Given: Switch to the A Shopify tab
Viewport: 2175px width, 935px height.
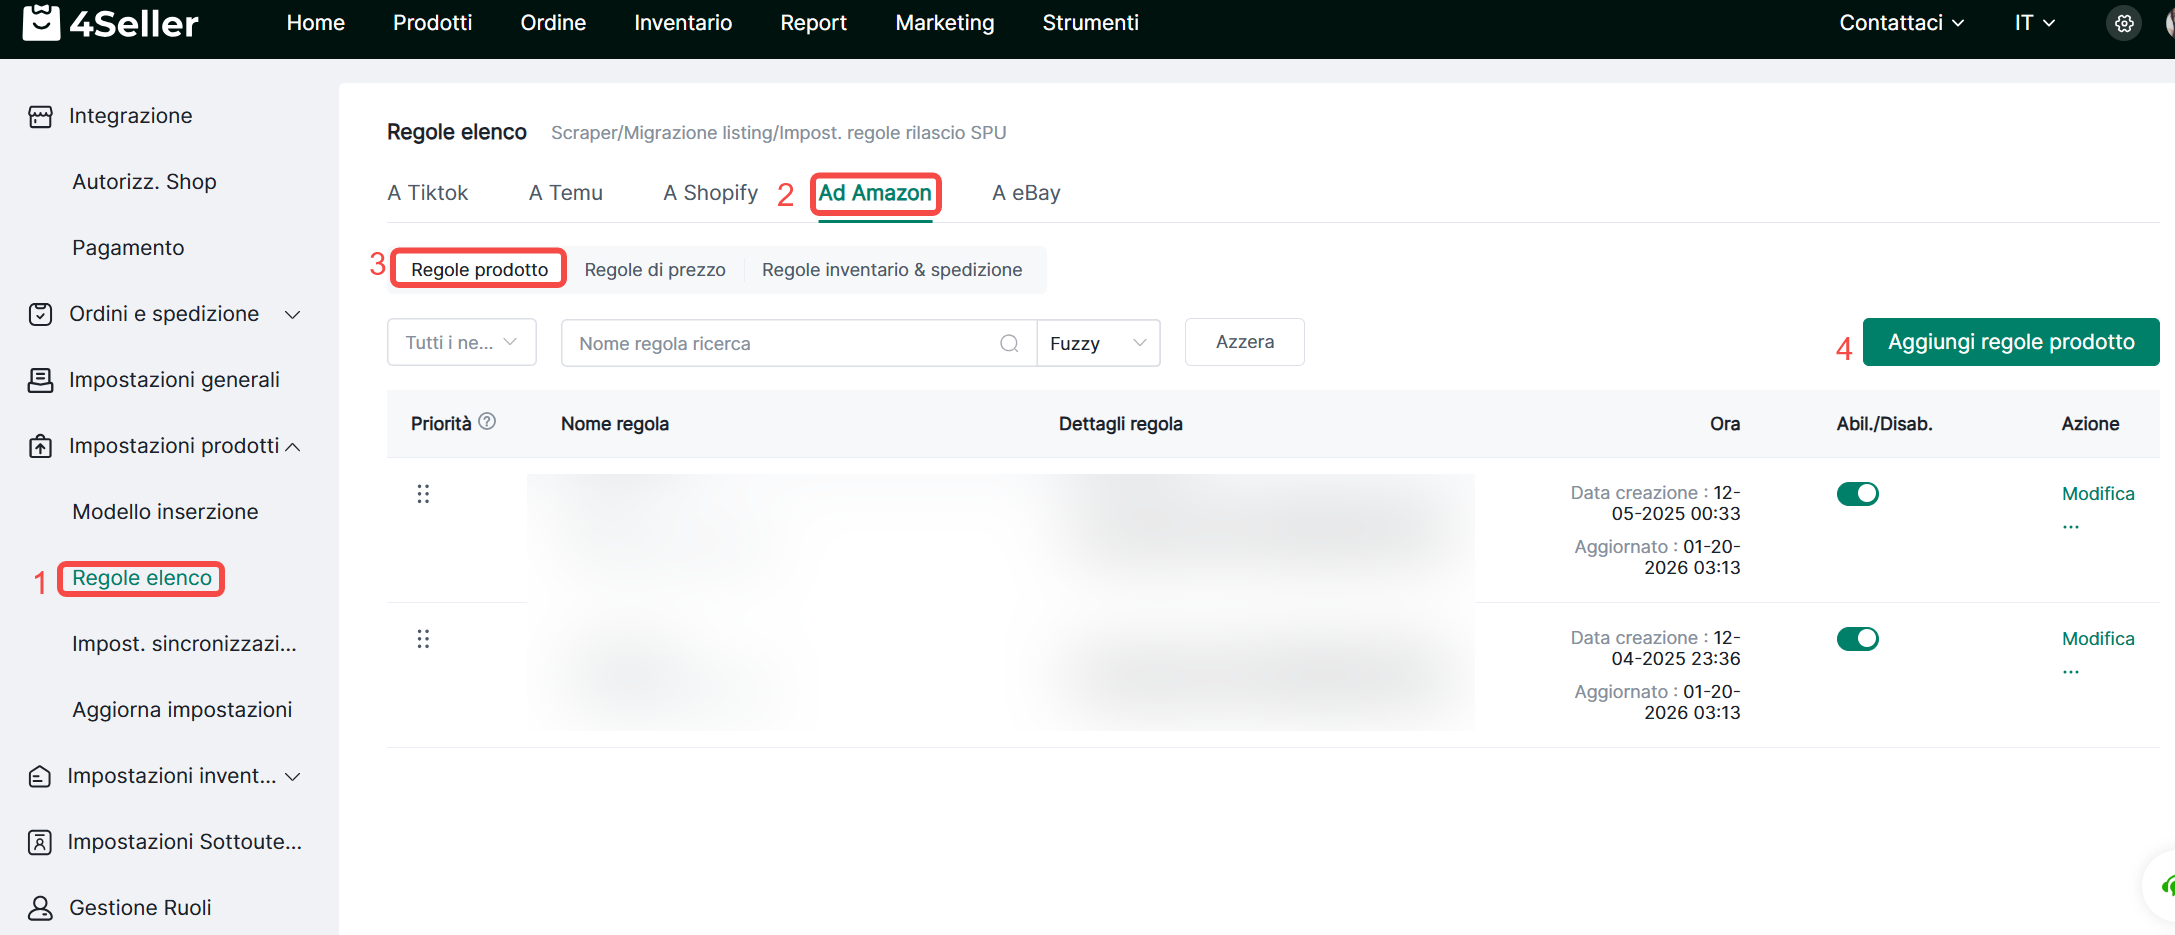Looking at the screenshot, I should 710,193.
